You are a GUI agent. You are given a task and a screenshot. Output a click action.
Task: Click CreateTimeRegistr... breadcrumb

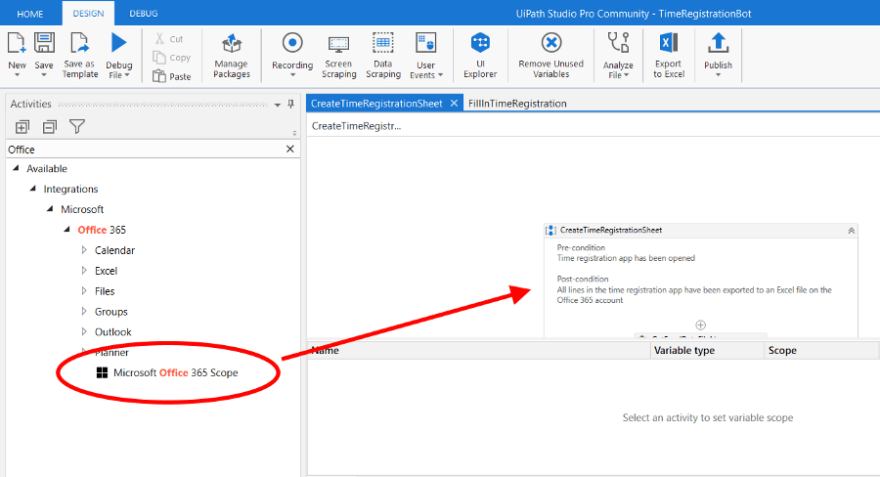356,126
